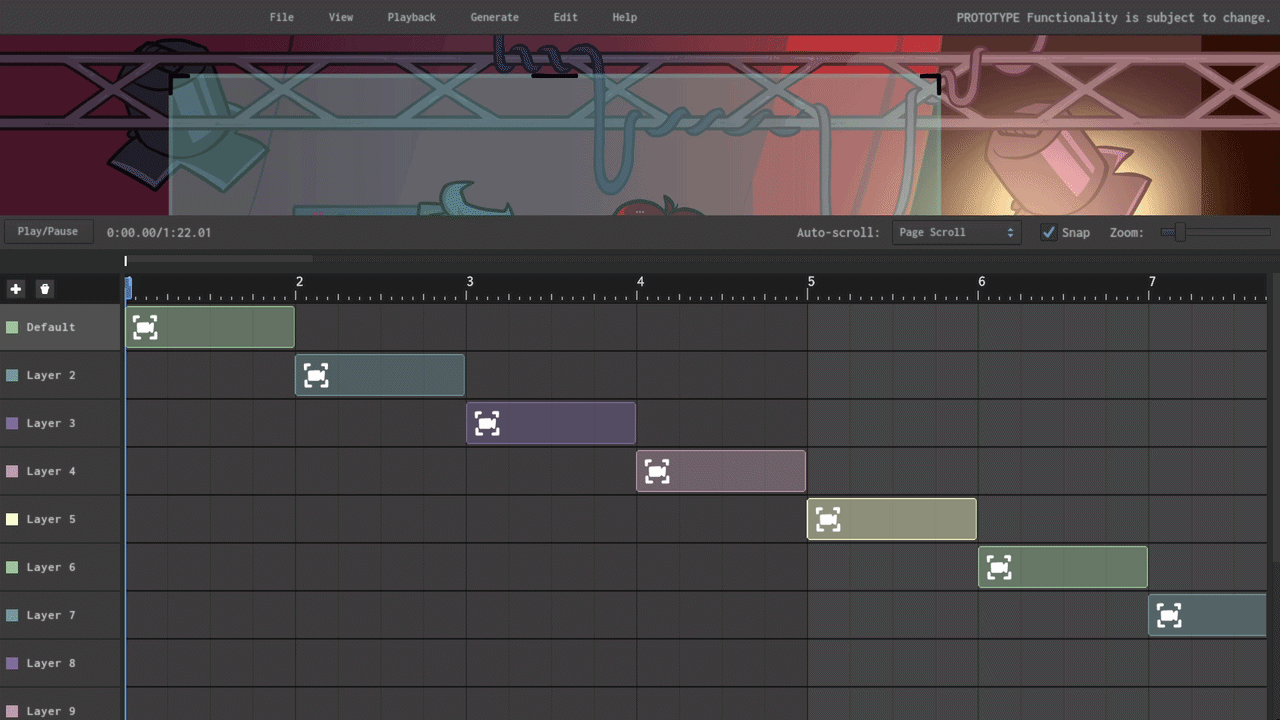Click the Layer 5 yellow color swatch
Viewport: 1280px width, 720px height.
tap(12, 519)
